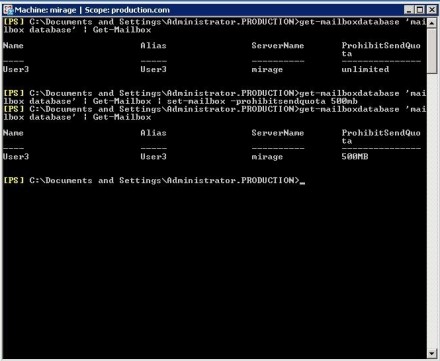Click first 'ServerName' column header
Viewport: 440px width, 361px height.
tap(278, 45)
